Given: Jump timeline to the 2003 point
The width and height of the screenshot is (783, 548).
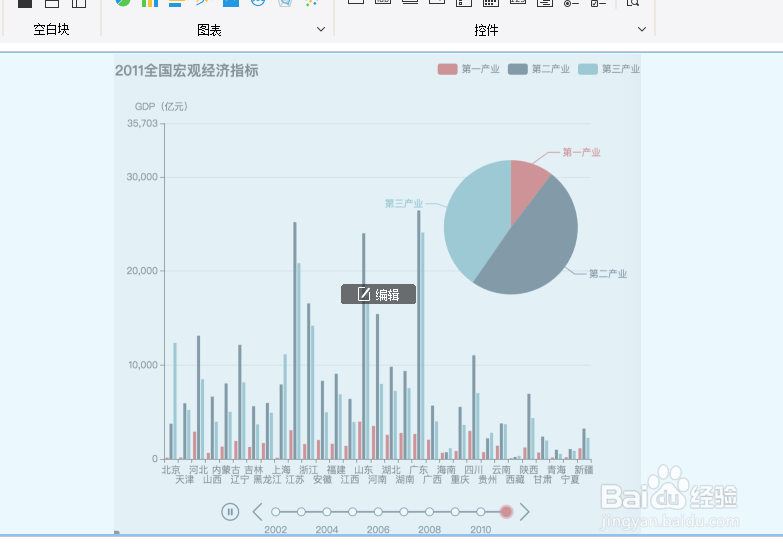Looking at the screenshot, I should 301,512.
